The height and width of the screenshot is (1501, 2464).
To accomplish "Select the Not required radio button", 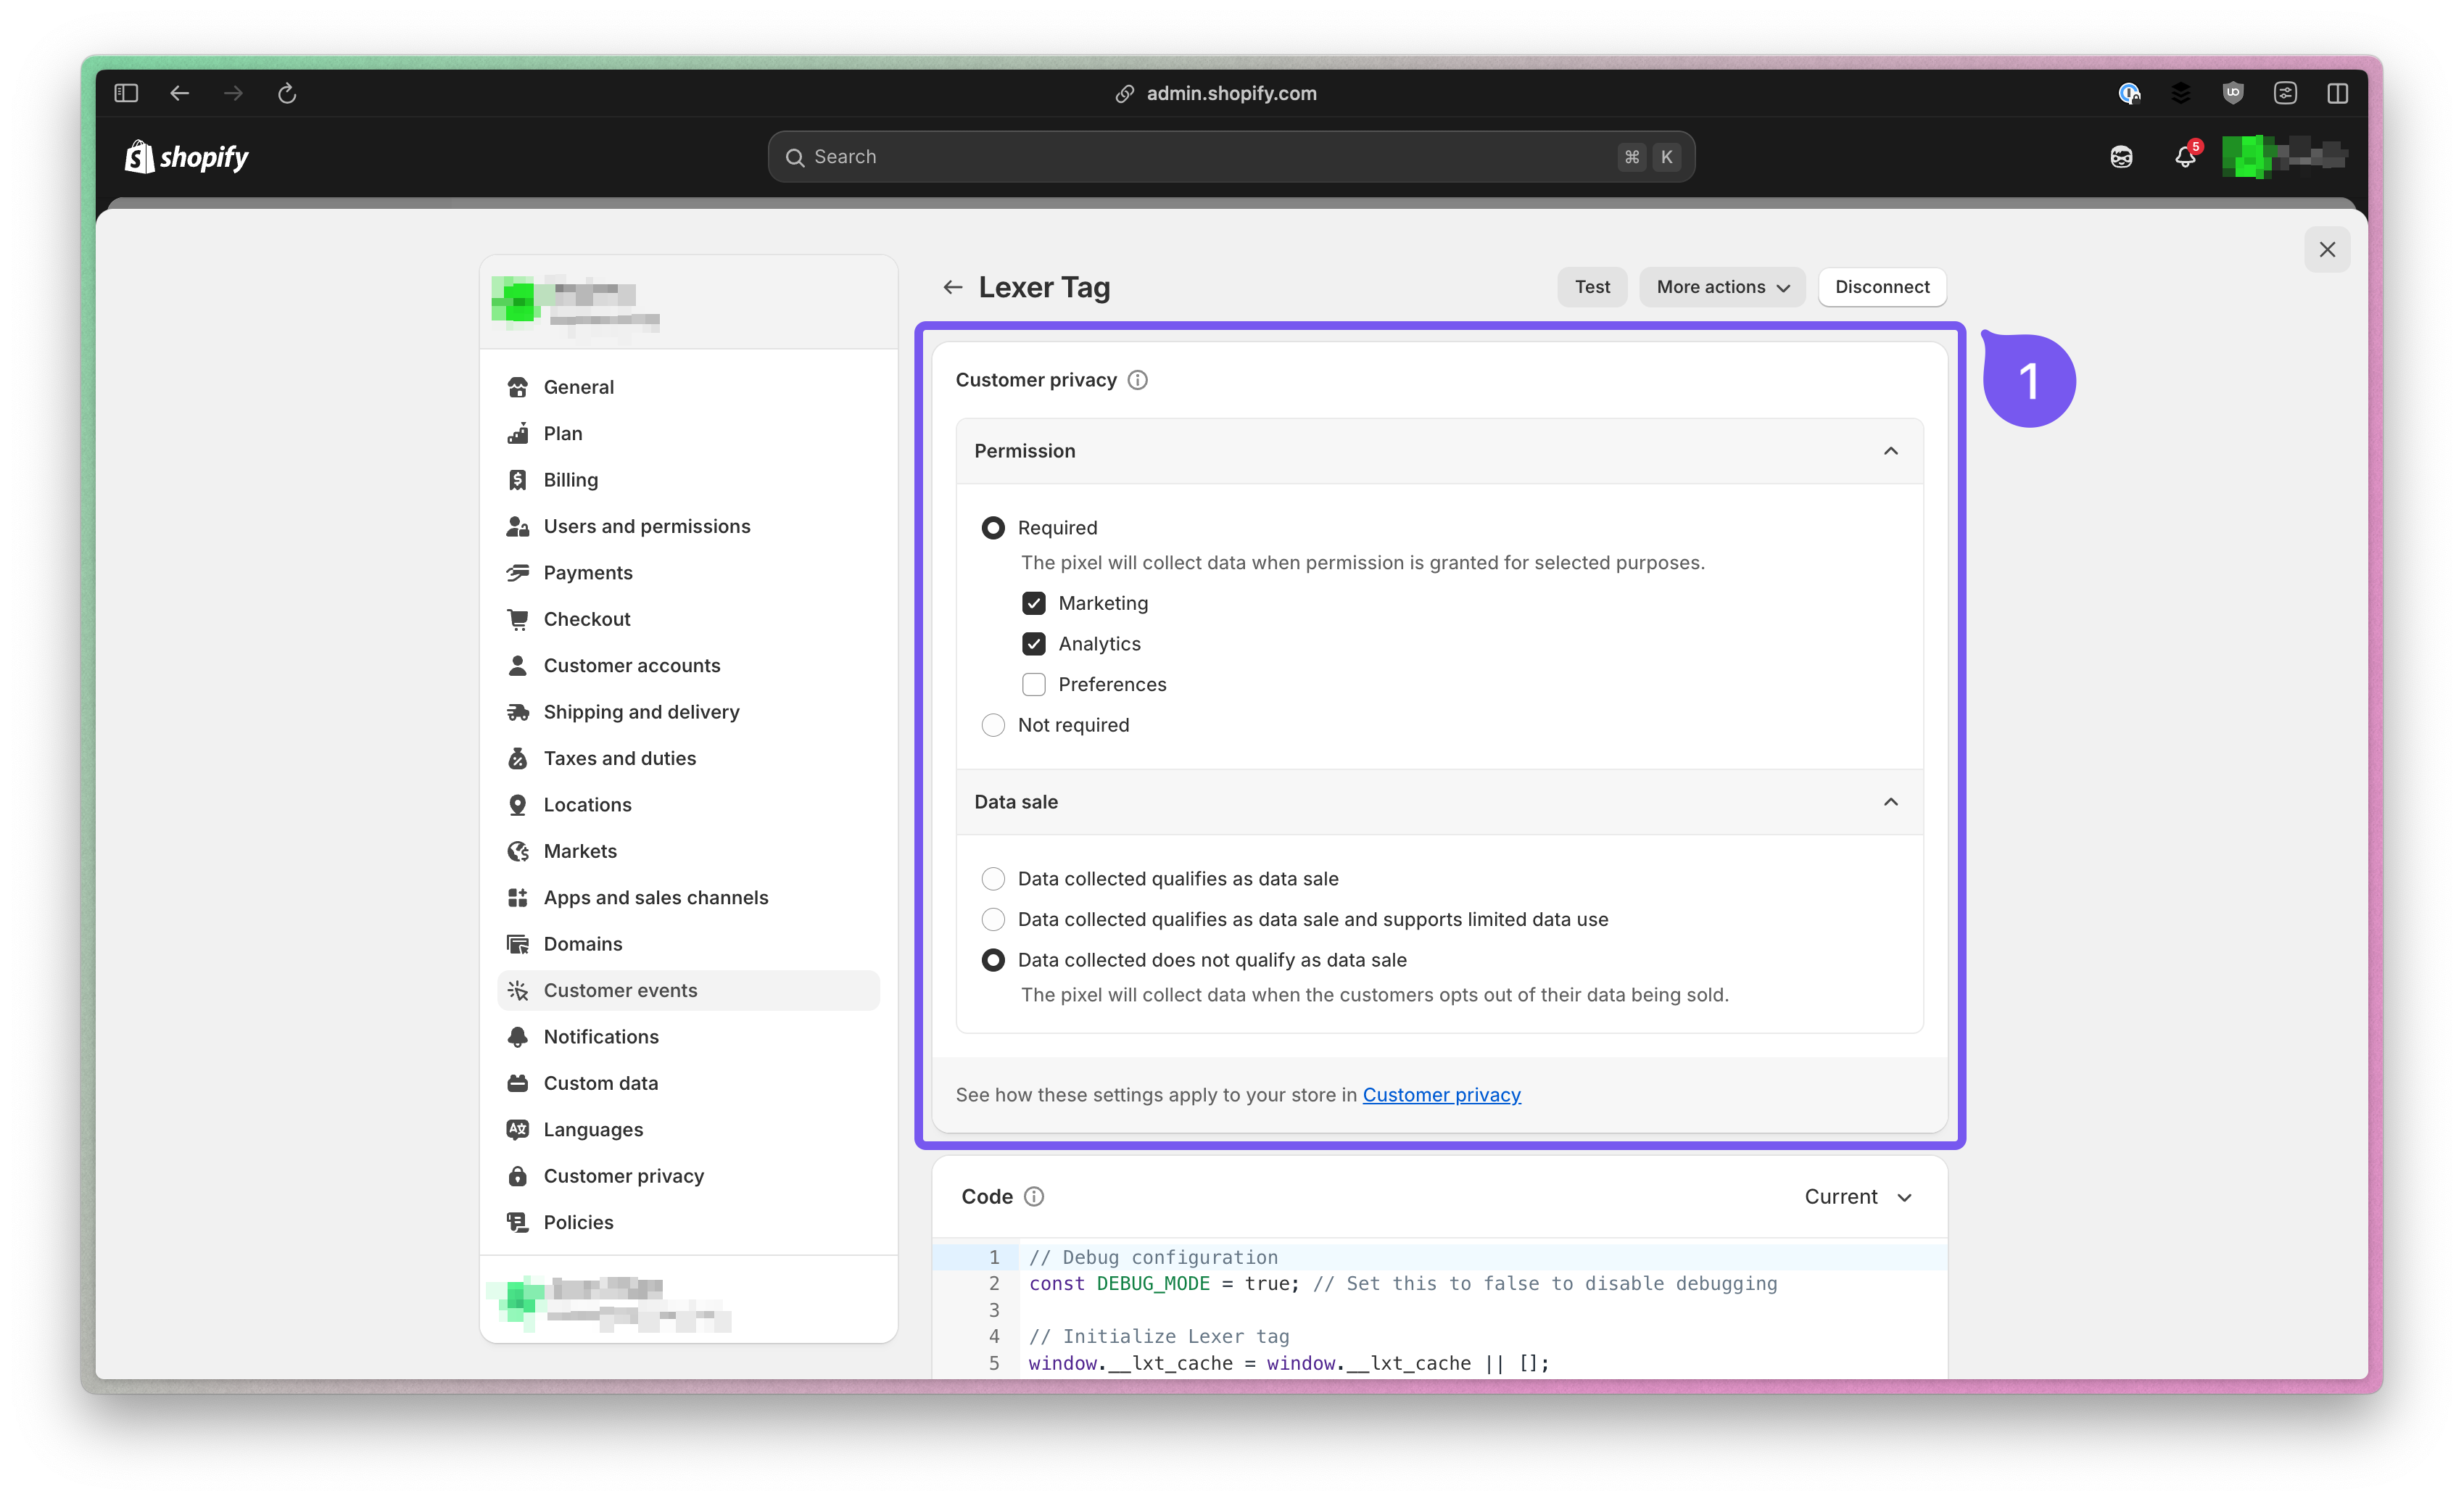I will click(993, 725).
